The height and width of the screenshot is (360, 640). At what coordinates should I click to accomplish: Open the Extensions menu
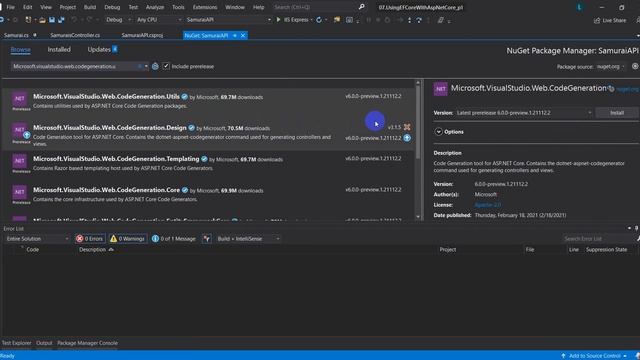[x=205, y=7]
